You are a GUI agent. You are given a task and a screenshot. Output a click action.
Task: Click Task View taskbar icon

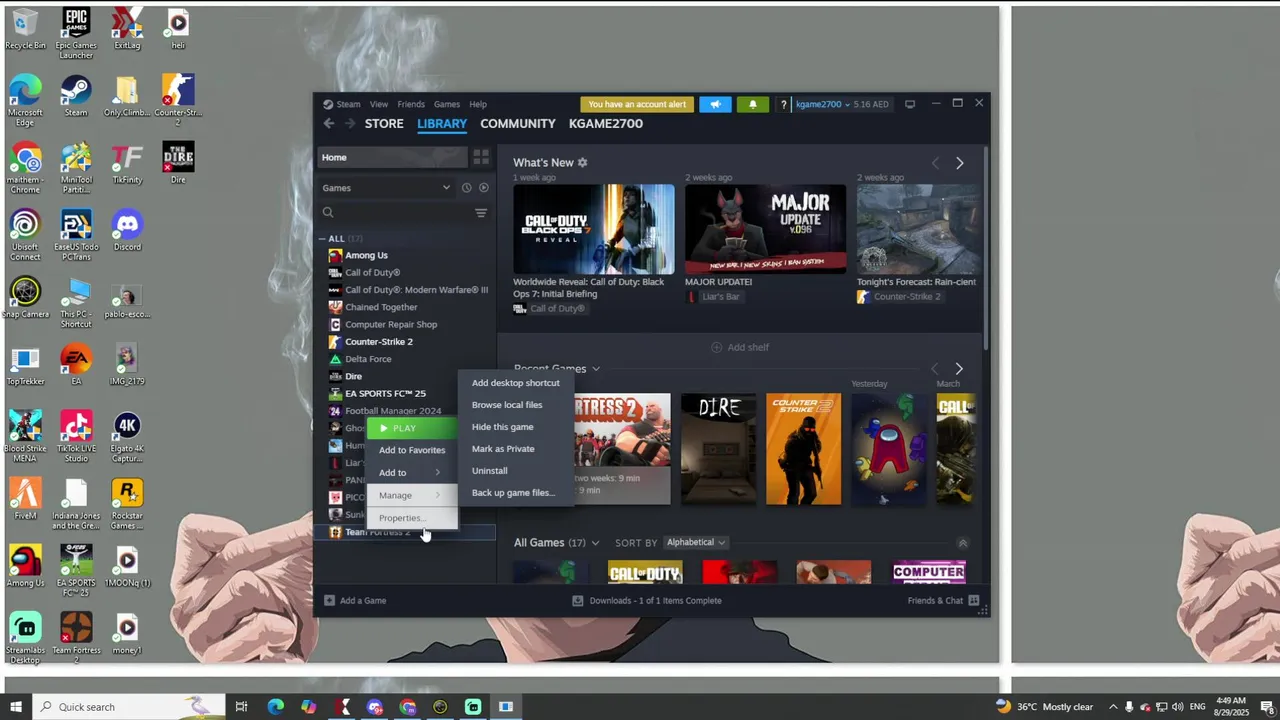(x=241, y=707)
